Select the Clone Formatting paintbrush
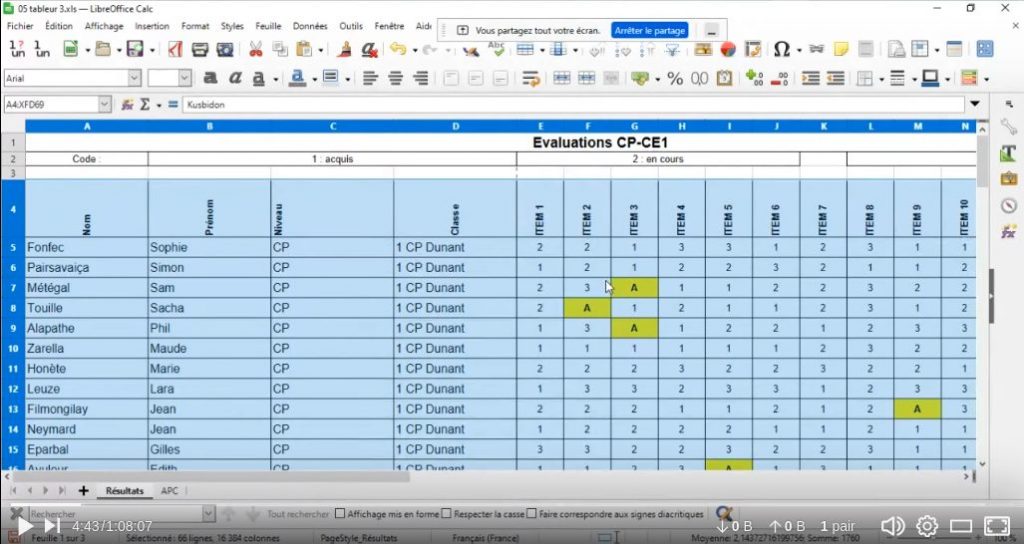1024x544 pixels. pos(345,50)
